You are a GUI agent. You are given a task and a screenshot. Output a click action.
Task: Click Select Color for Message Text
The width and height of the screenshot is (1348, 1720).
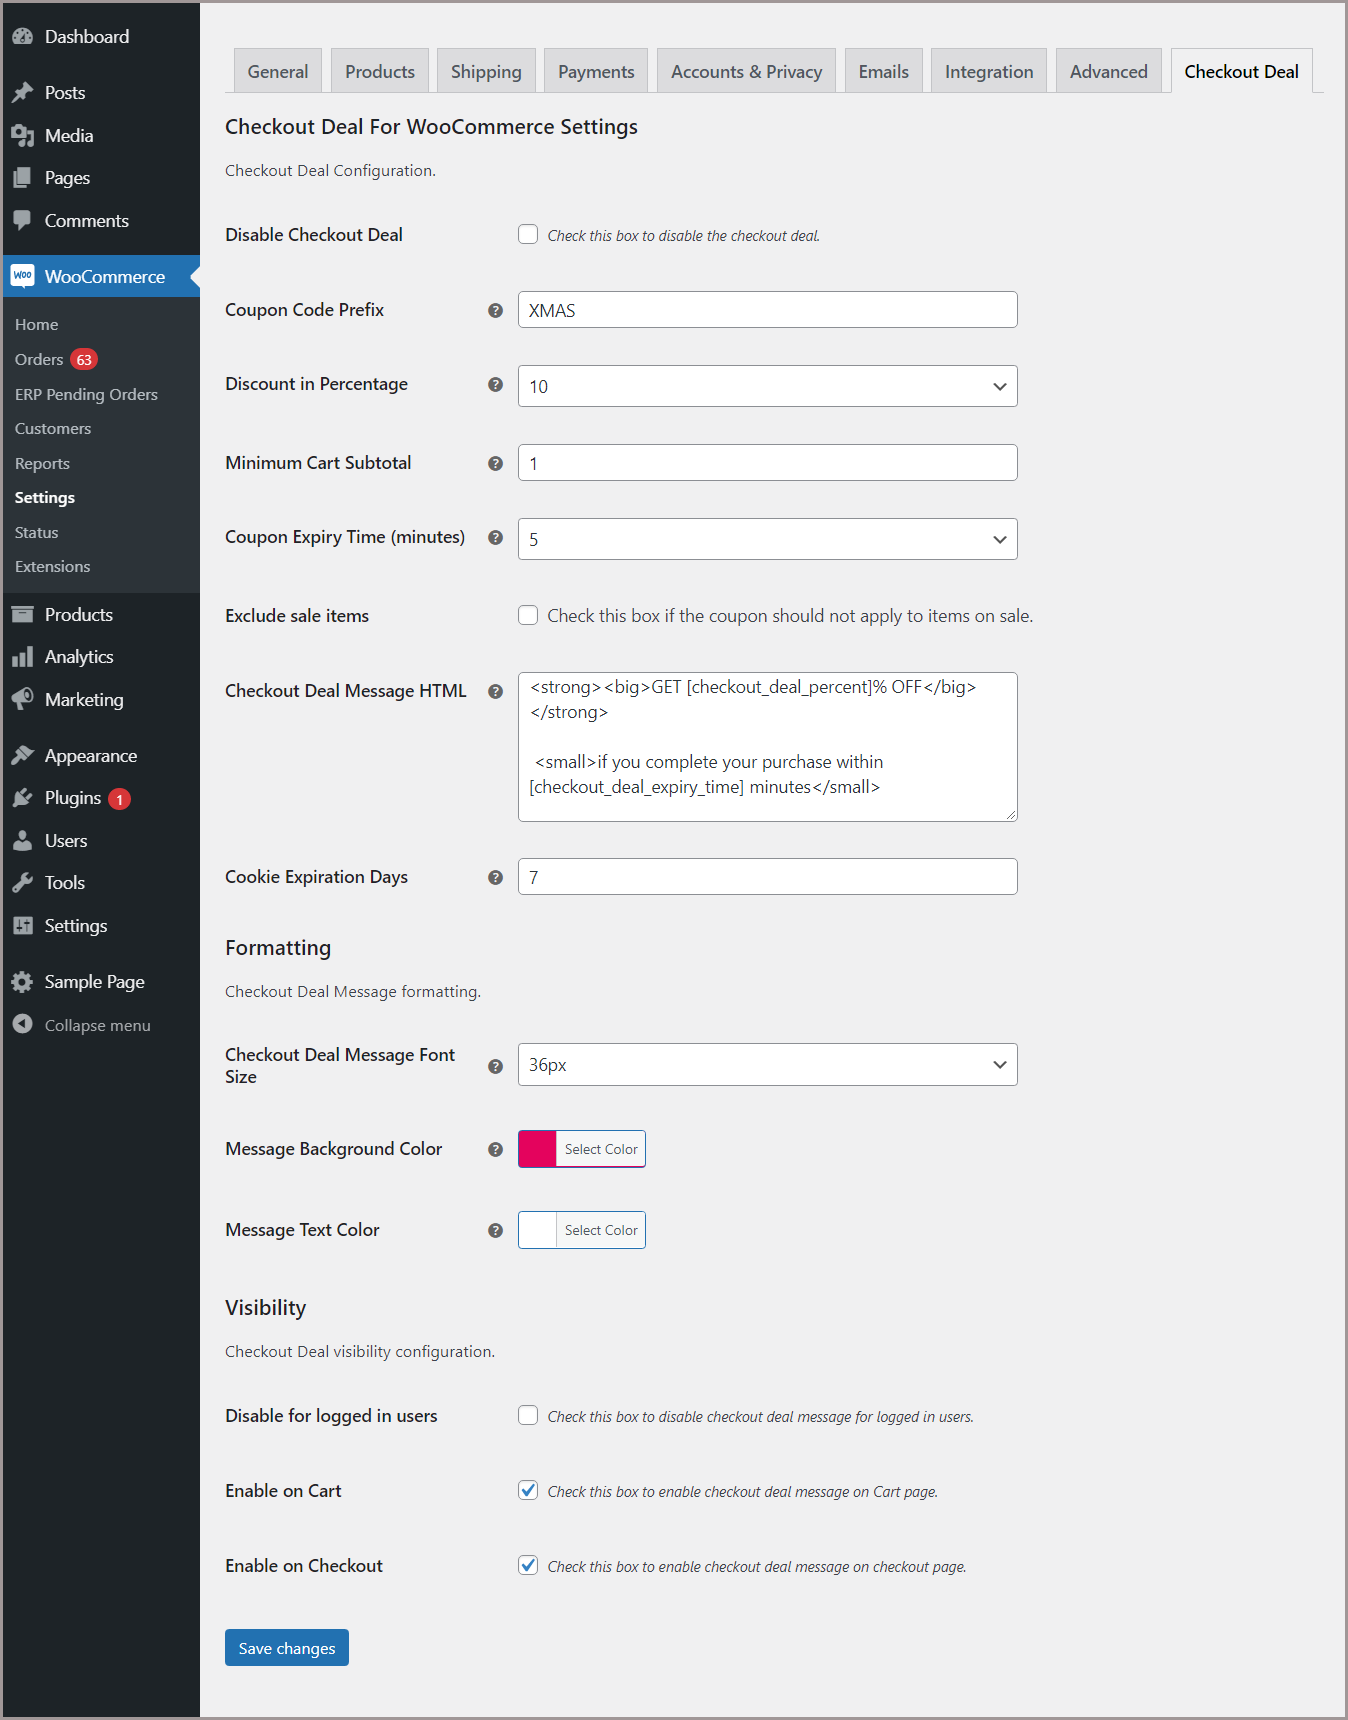pyautogui.click(x=601, y=1230)
